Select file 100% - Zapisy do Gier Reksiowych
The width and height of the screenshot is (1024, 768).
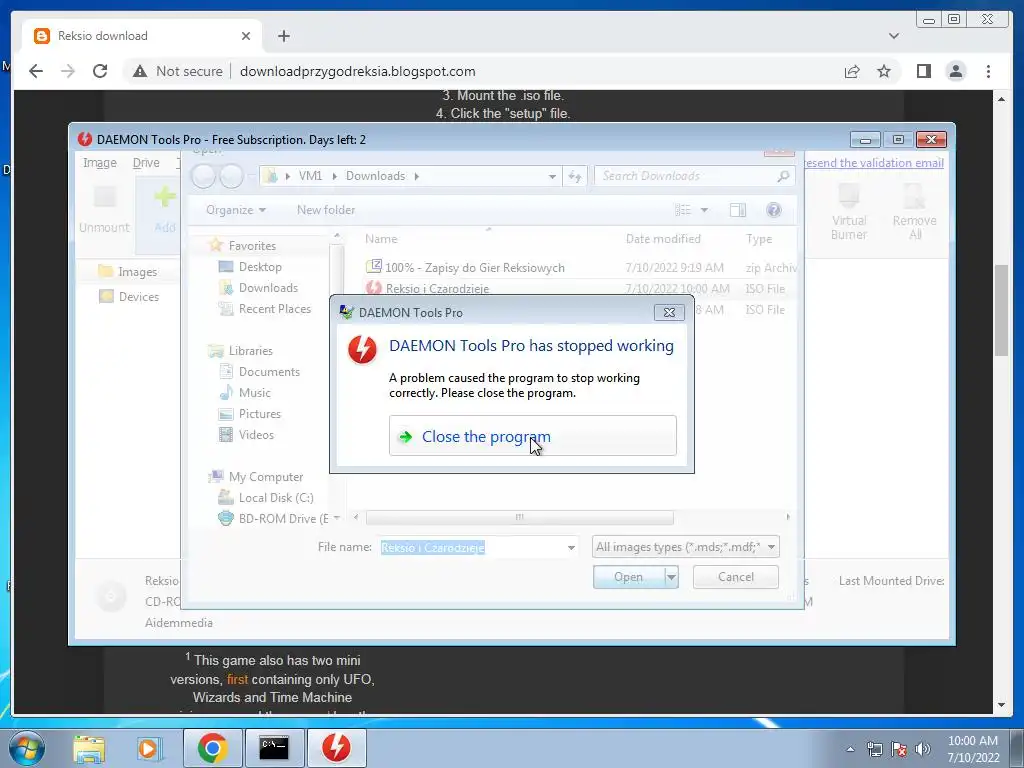(x=475, y=267)
